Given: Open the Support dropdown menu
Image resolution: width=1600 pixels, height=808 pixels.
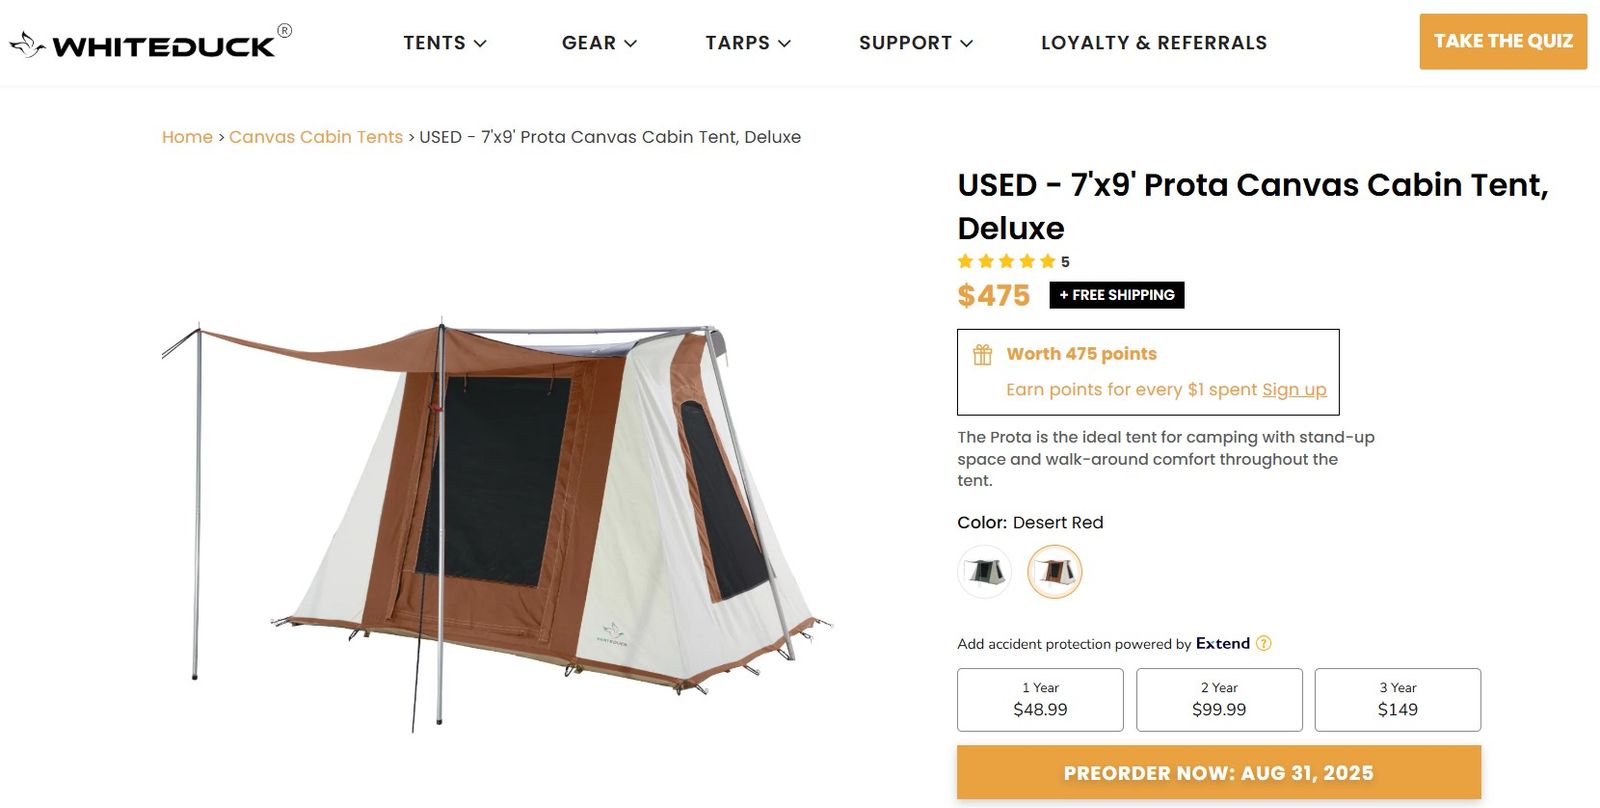Looking at the screenshot, I should click(x=915, y=43).
